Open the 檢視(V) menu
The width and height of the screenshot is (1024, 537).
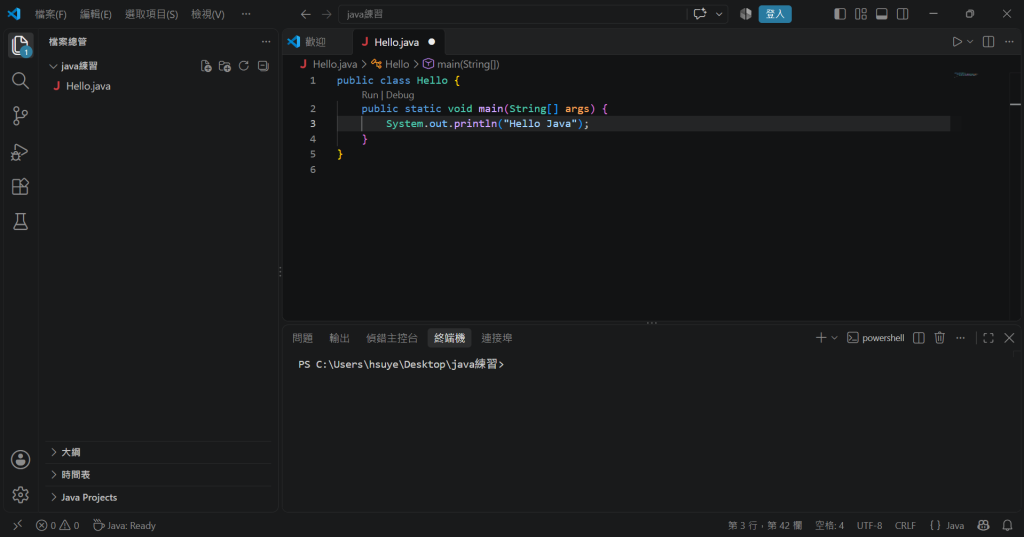click(x=208, y=14)
